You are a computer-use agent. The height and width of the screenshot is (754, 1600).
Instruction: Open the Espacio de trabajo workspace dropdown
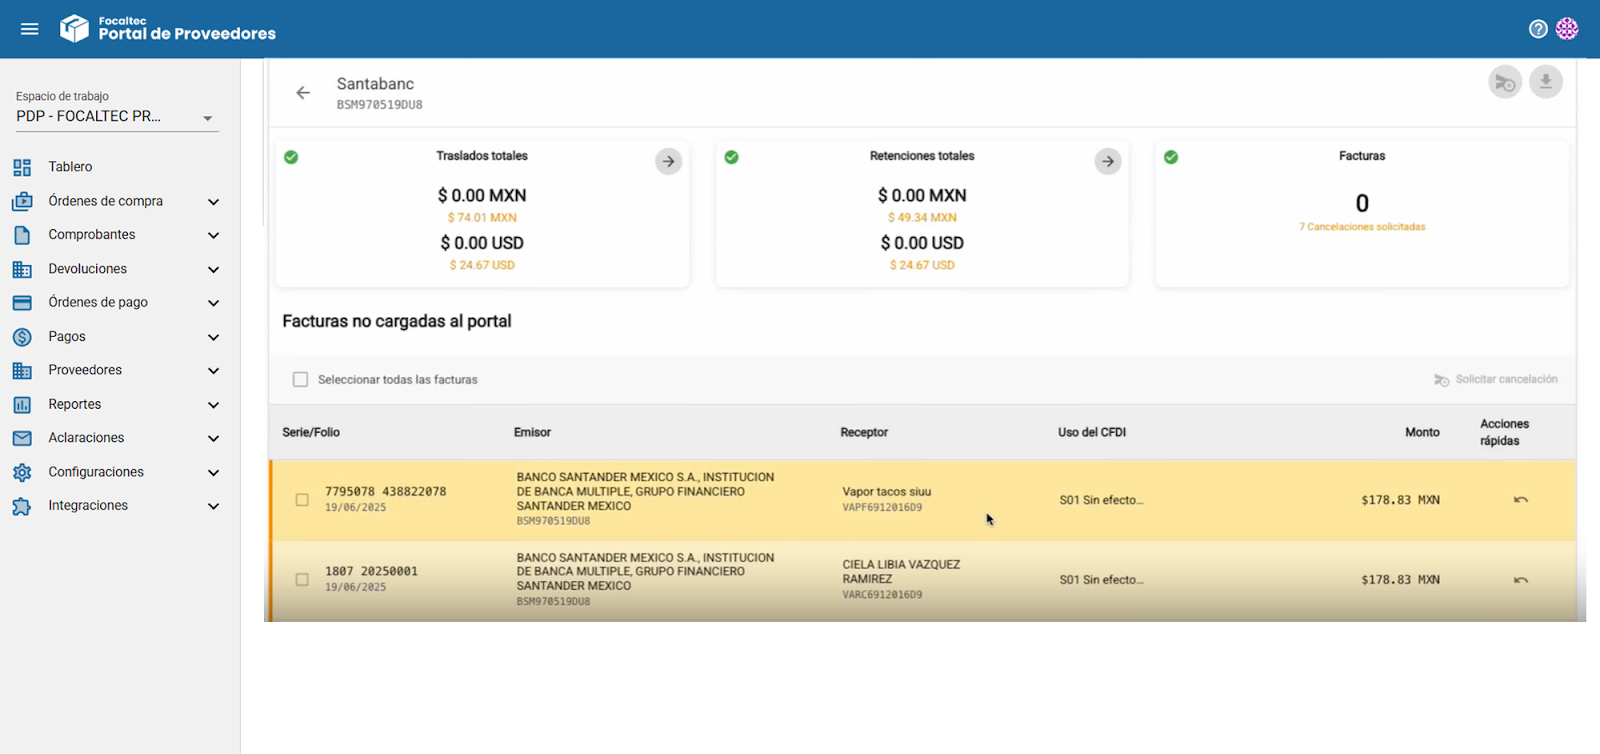click(x=117, y=117)
